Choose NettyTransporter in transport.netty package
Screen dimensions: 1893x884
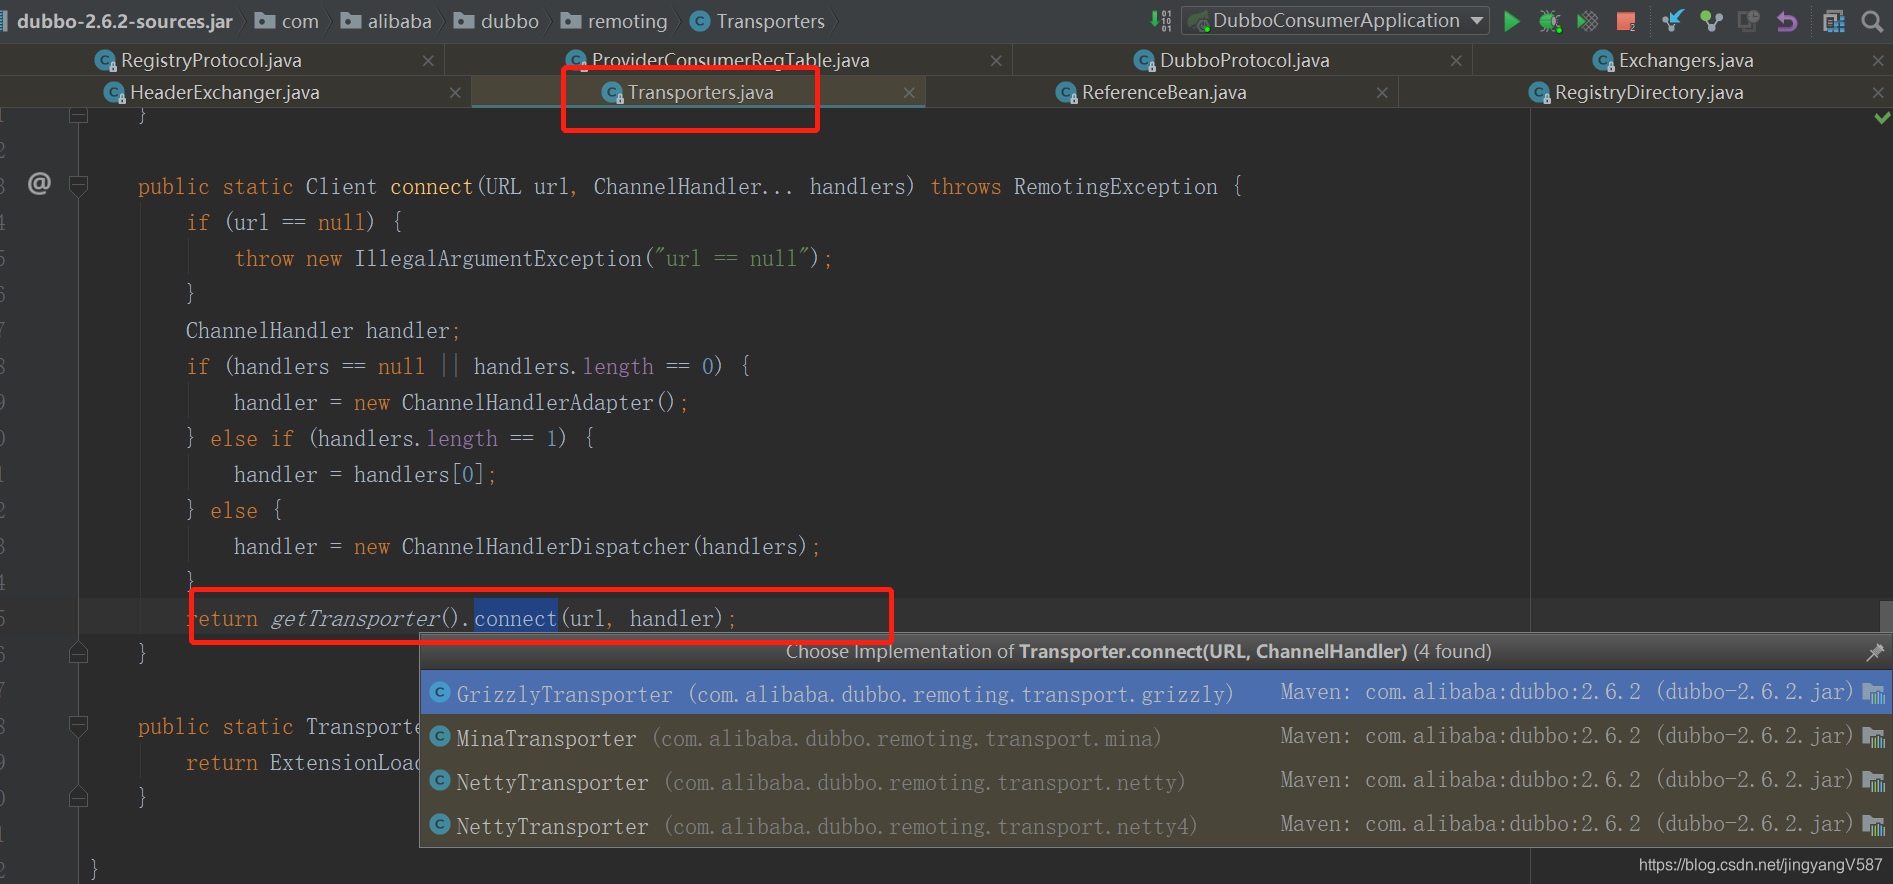coord(1156,782)
